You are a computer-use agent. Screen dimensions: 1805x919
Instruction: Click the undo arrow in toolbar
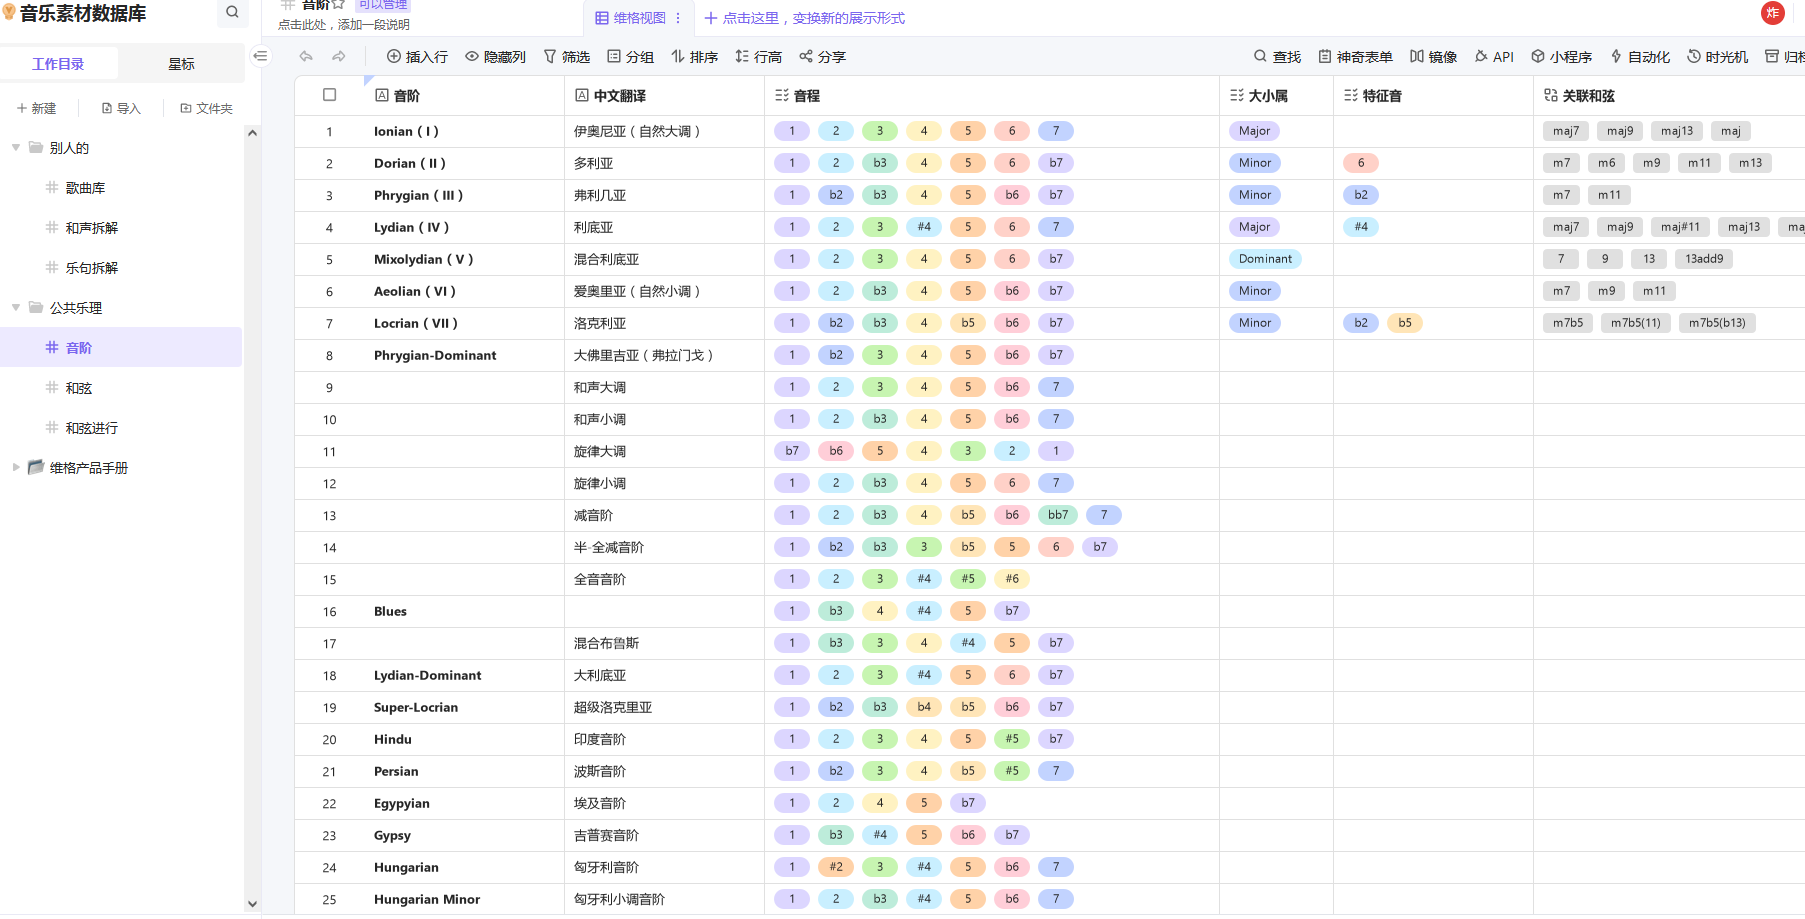pyautogui.click(x=306, y=57)
